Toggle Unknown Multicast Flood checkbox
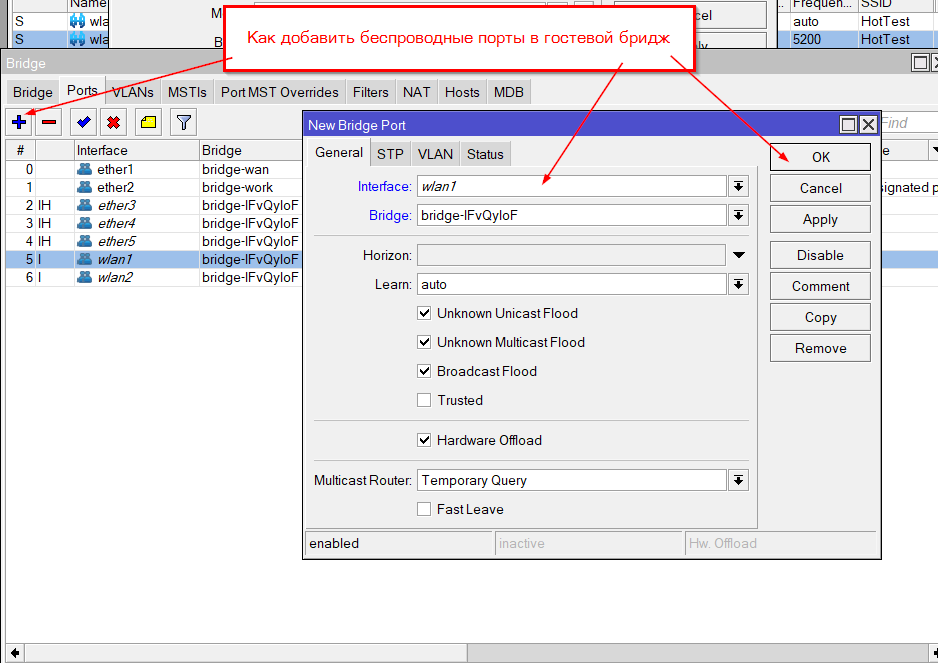Image resolution: width=938 pixels, height=663 pixels. 424,342
